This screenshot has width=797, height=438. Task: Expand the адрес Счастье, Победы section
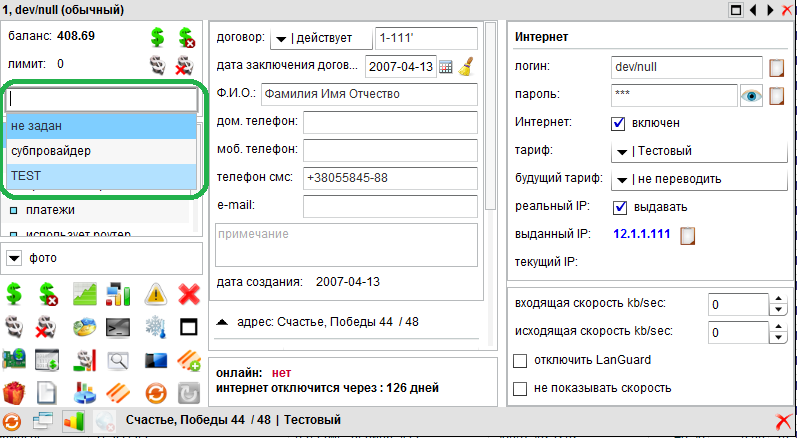(222, 322)
